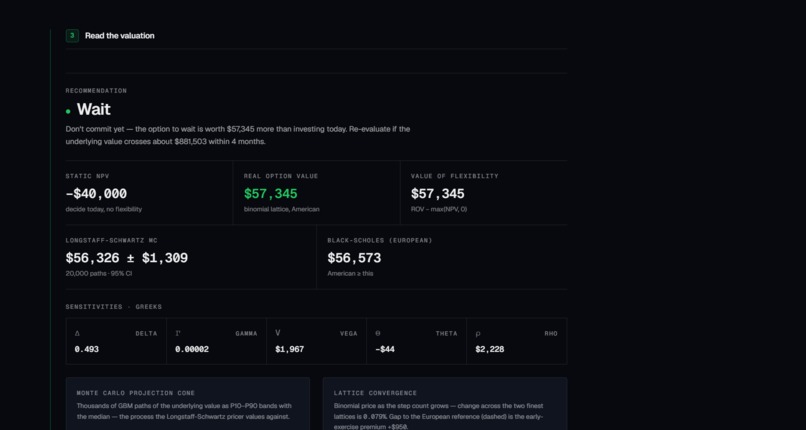Click the Value of Flexibility label
The height and width of the screenshot is (430, 806).
click(x=454, y=176)
